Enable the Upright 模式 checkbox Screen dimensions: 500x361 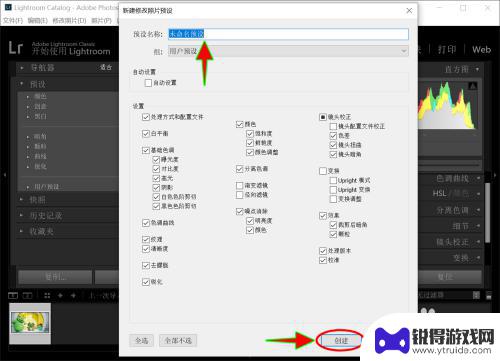(333, 180)
